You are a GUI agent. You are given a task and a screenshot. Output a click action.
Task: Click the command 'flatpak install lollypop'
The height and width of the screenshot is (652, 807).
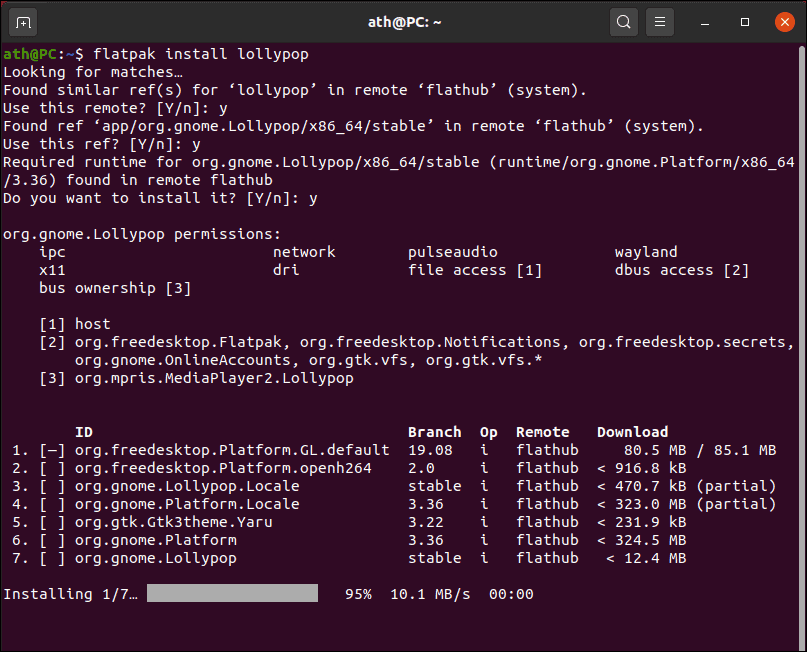(x=201, y=54)
